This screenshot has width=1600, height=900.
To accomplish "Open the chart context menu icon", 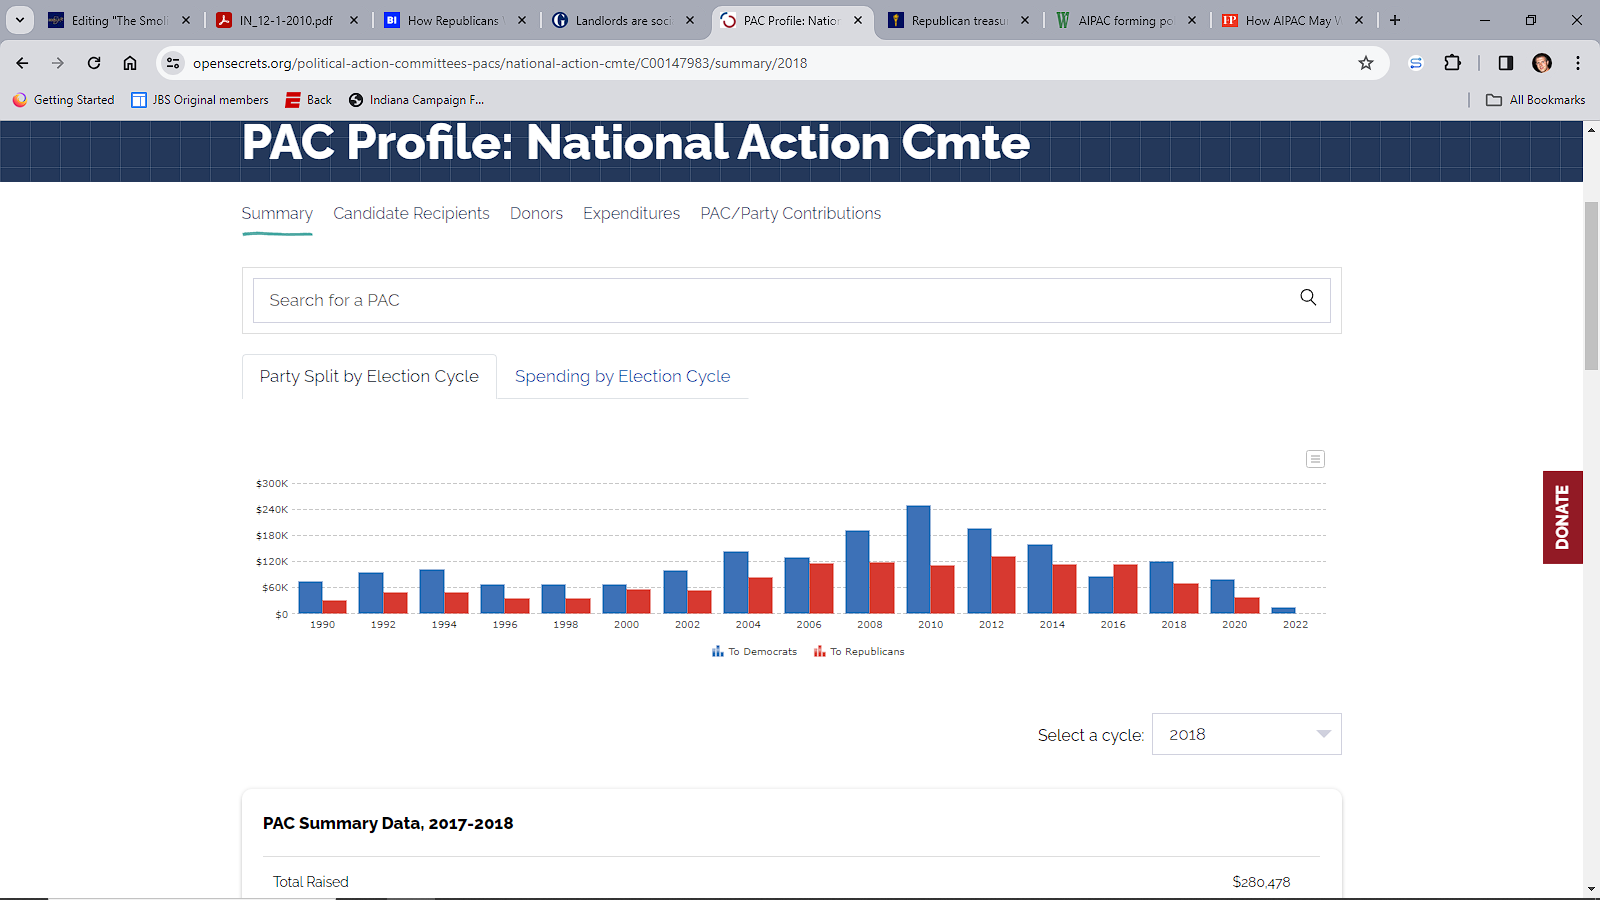I will pos(1315,459).
